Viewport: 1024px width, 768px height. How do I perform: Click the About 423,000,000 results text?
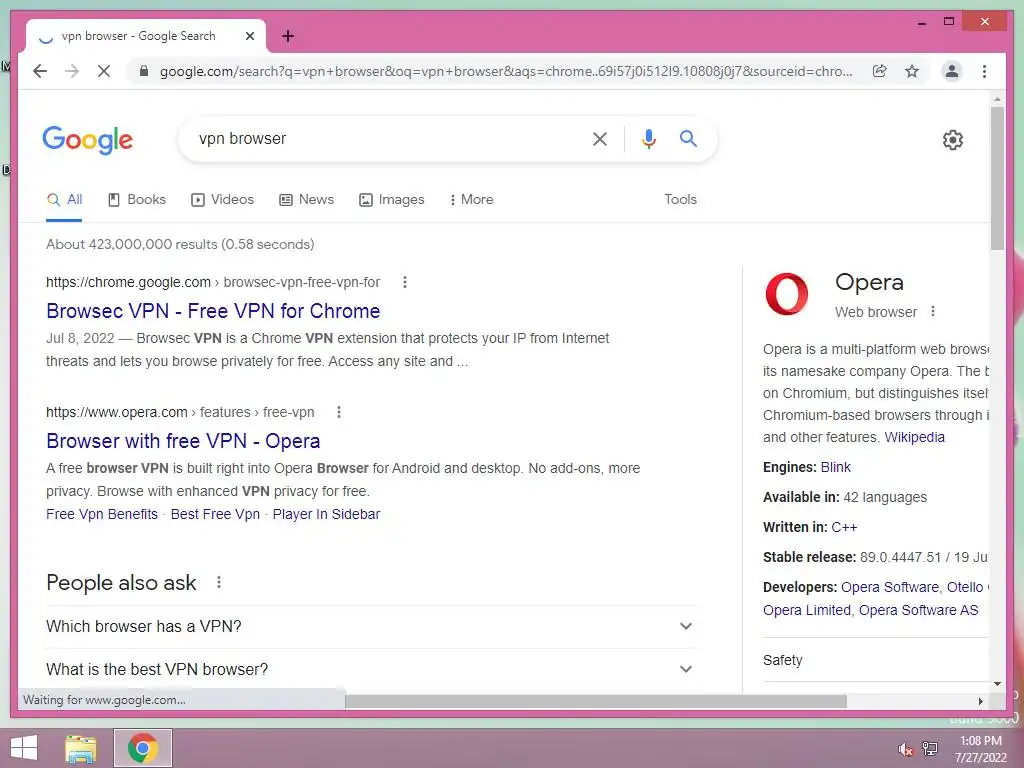180,244
